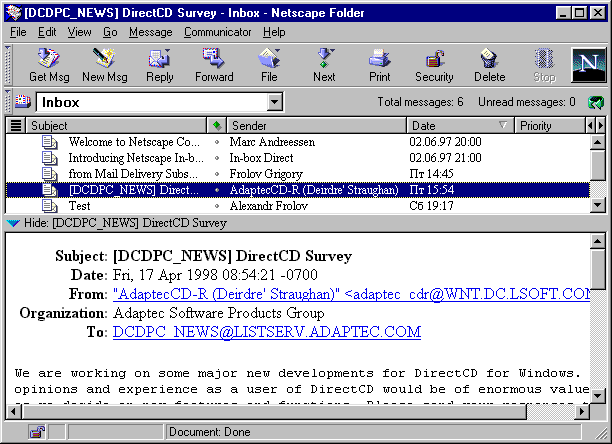Click the AdaptecCD-R From address link
The width and height of the screenshot is (612, 444).
click(x=351, y=294)
